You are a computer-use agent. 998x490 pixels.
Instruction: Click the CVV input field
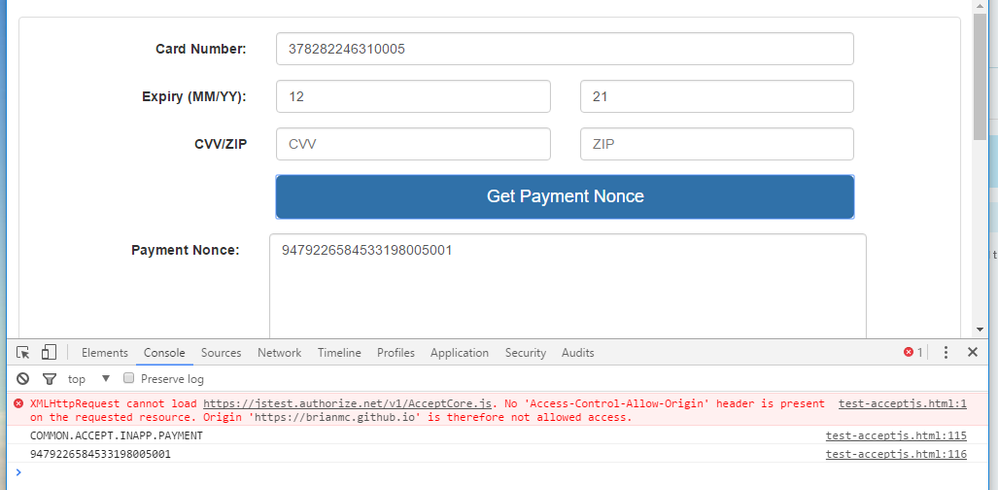pos(413,144)
